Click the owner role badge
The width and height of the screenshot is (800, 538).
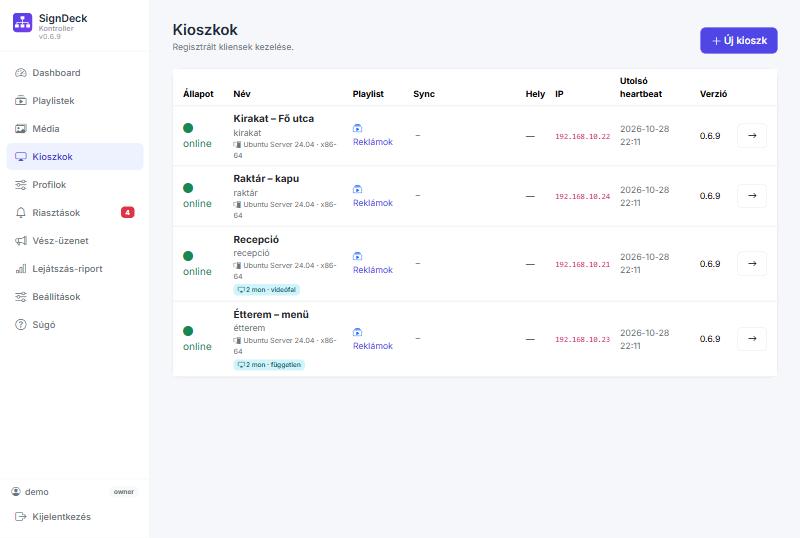(x=124, y=492)
